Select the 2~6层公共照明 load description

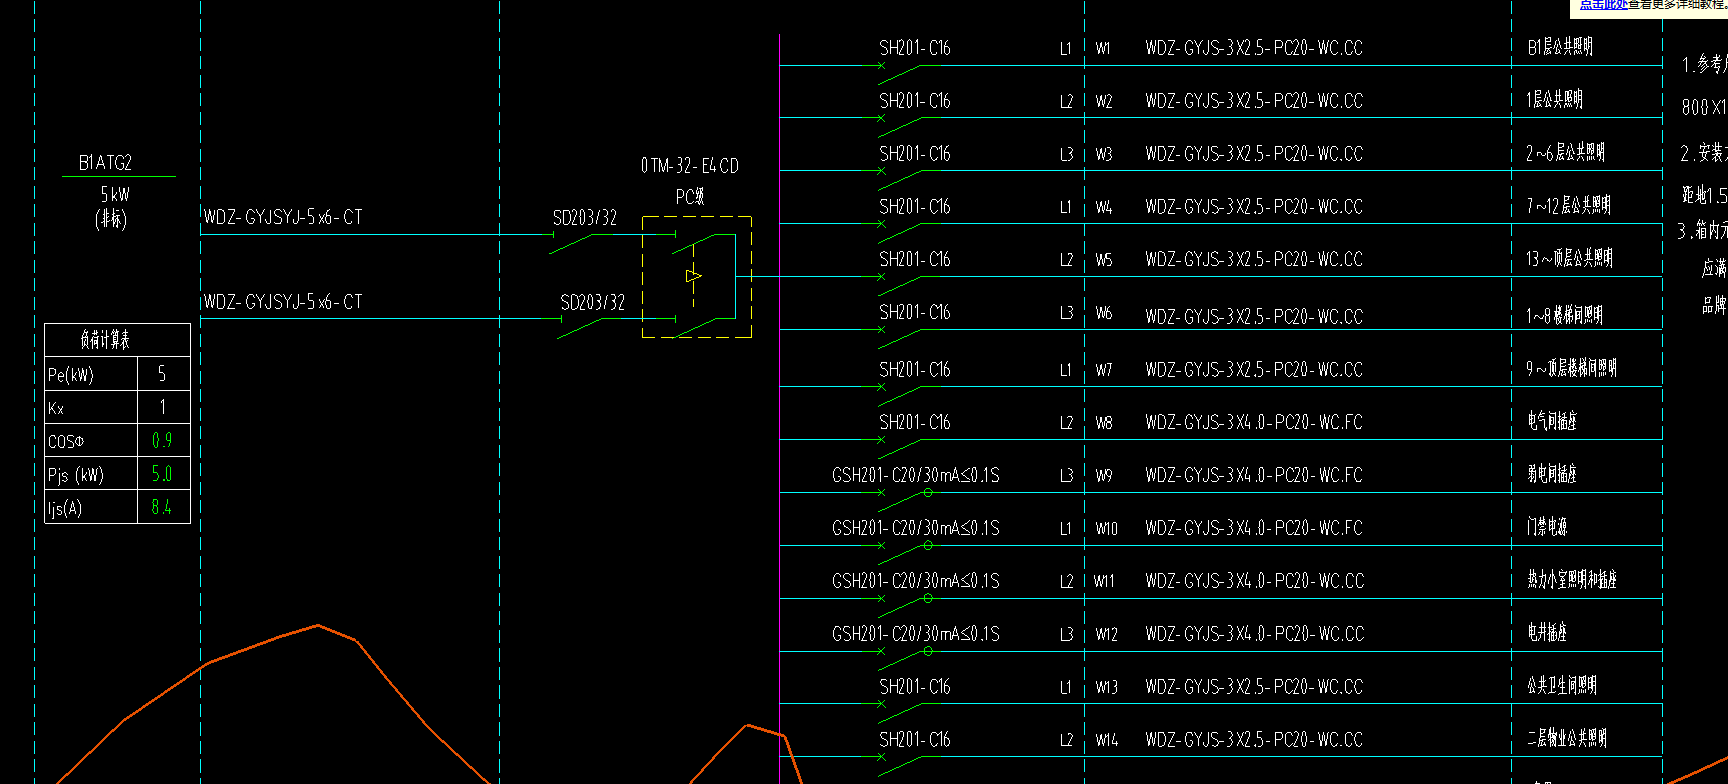(1566, 153)
